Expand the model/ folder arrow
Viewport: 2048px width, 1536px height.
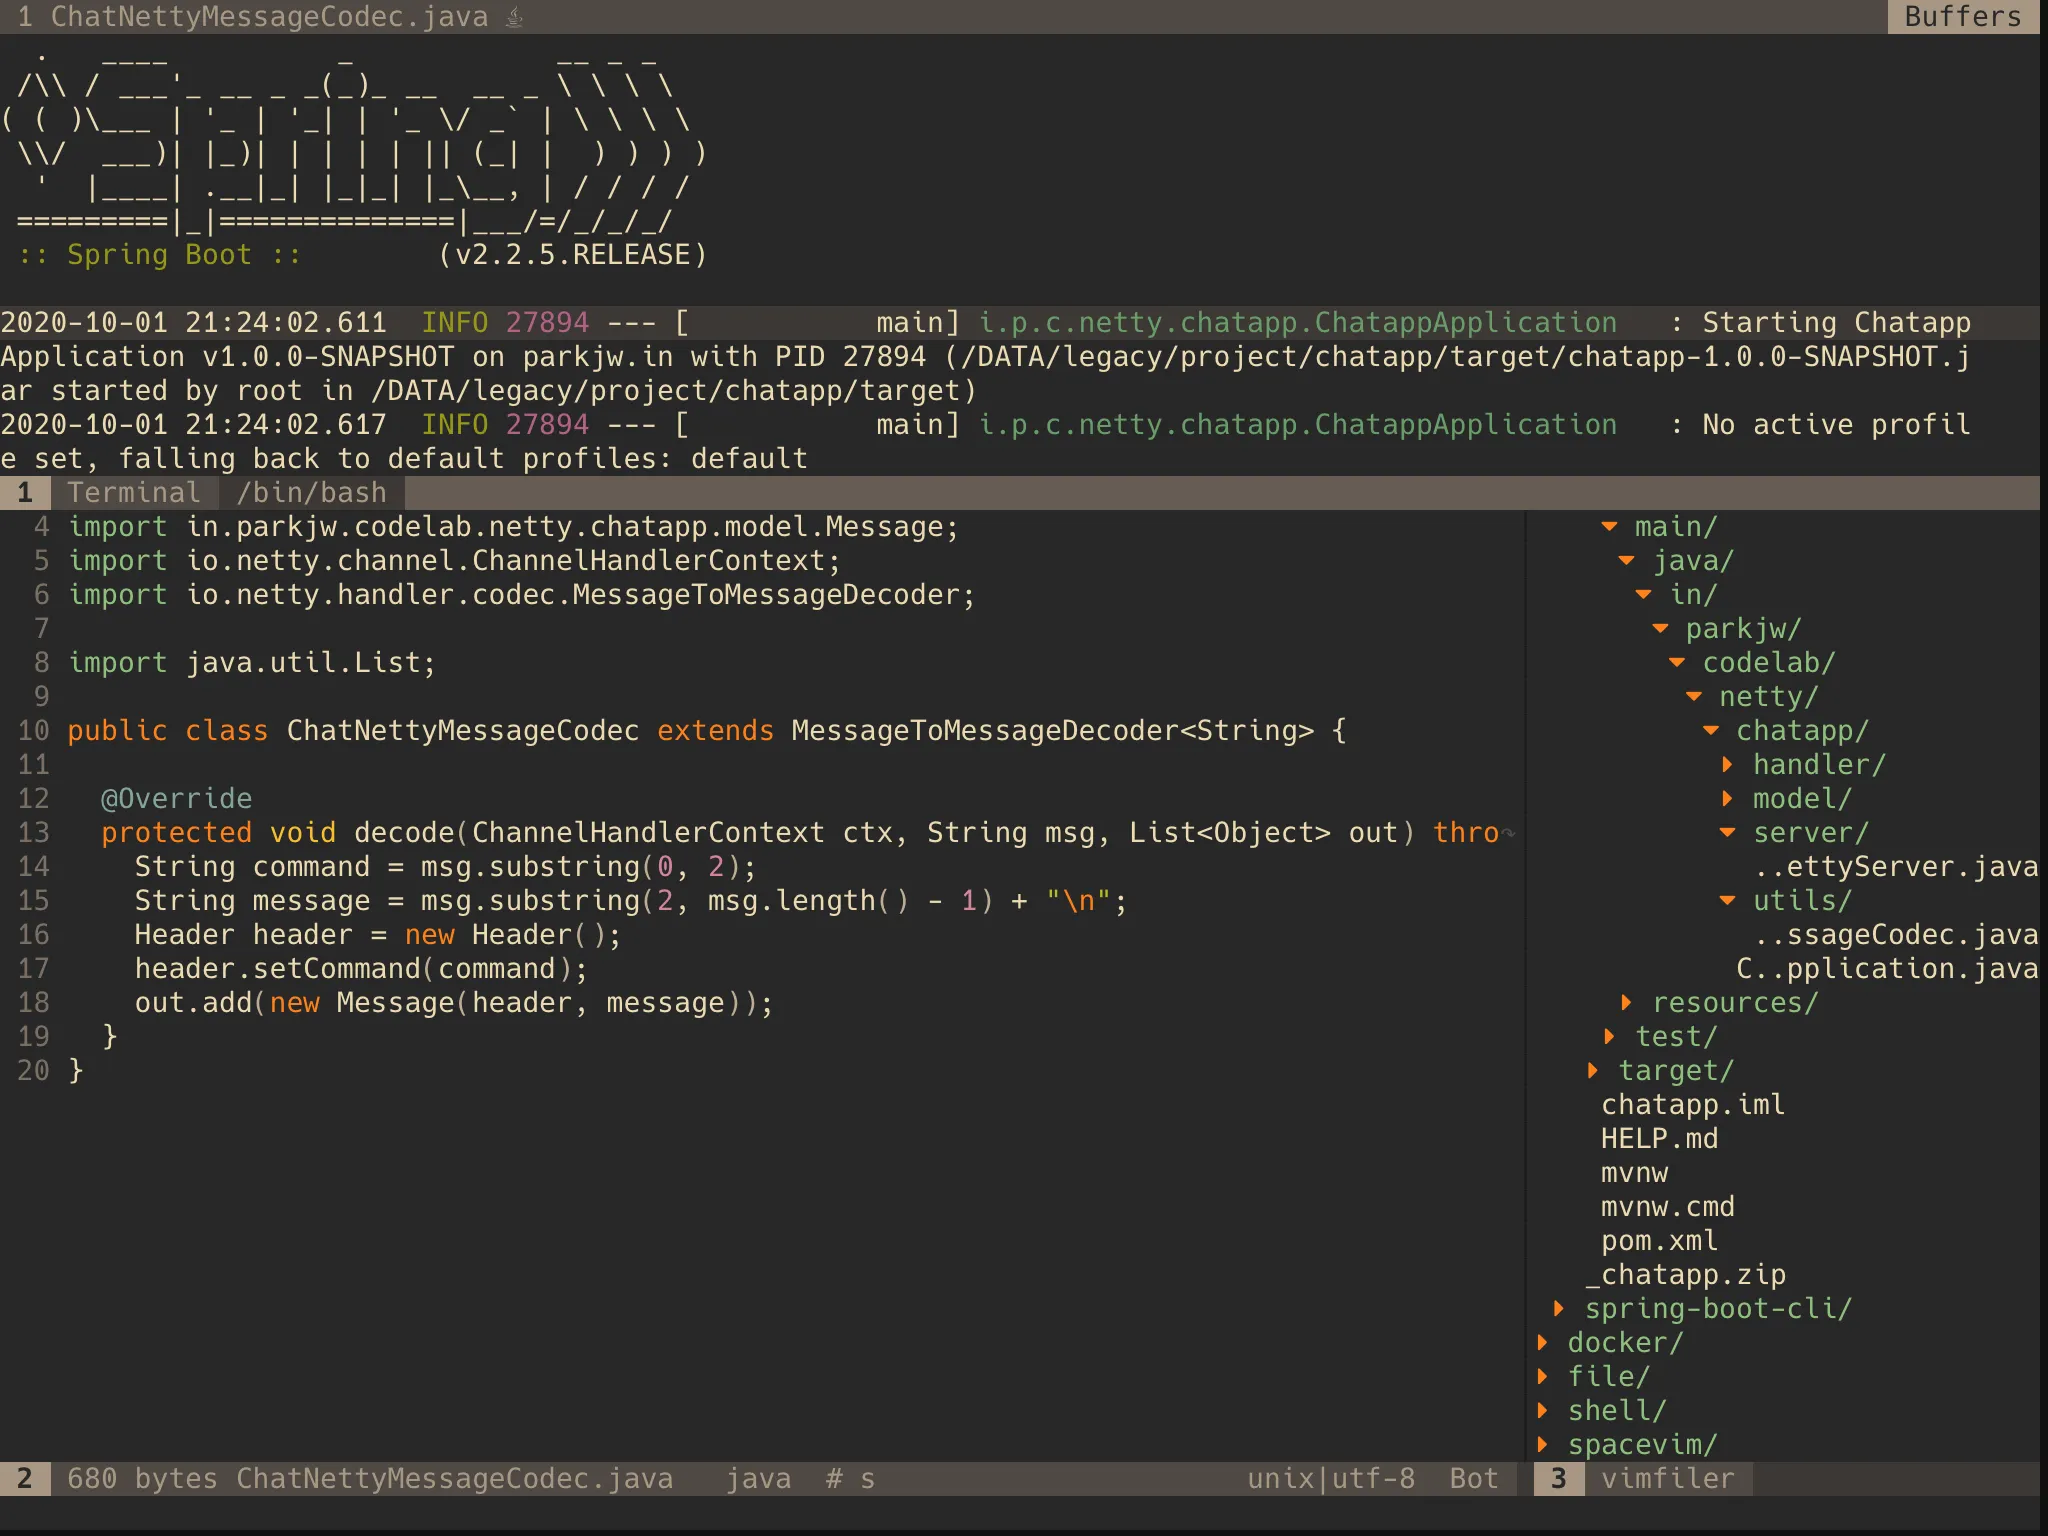[x=1727, y=799]
